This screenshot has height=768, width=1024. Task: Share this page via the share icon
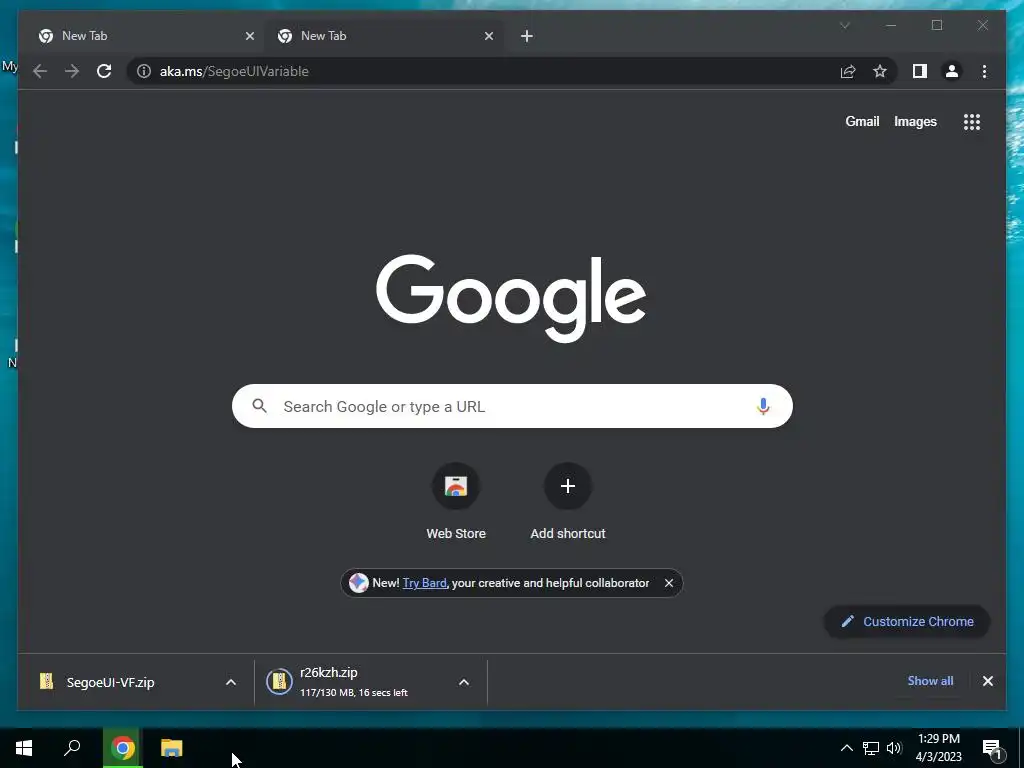tap(848, 71)
